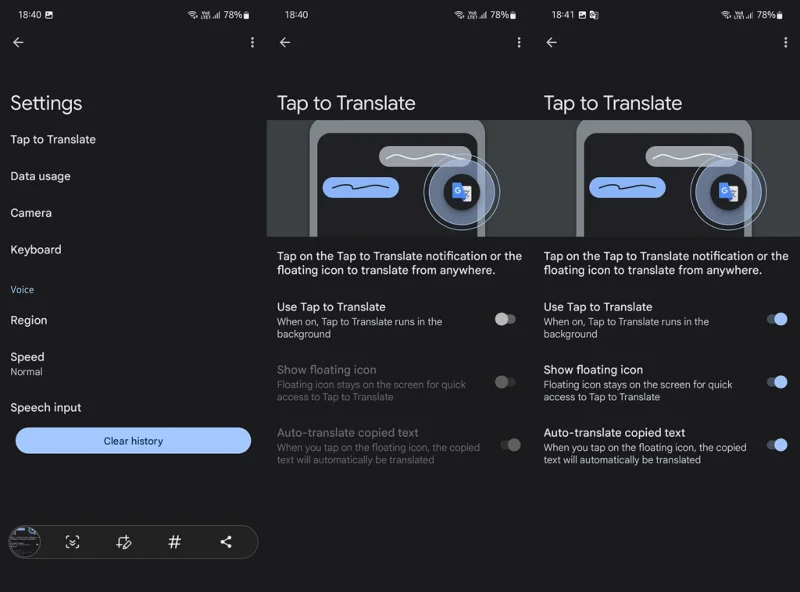Open Speech input setting

(x=46, y=407)
